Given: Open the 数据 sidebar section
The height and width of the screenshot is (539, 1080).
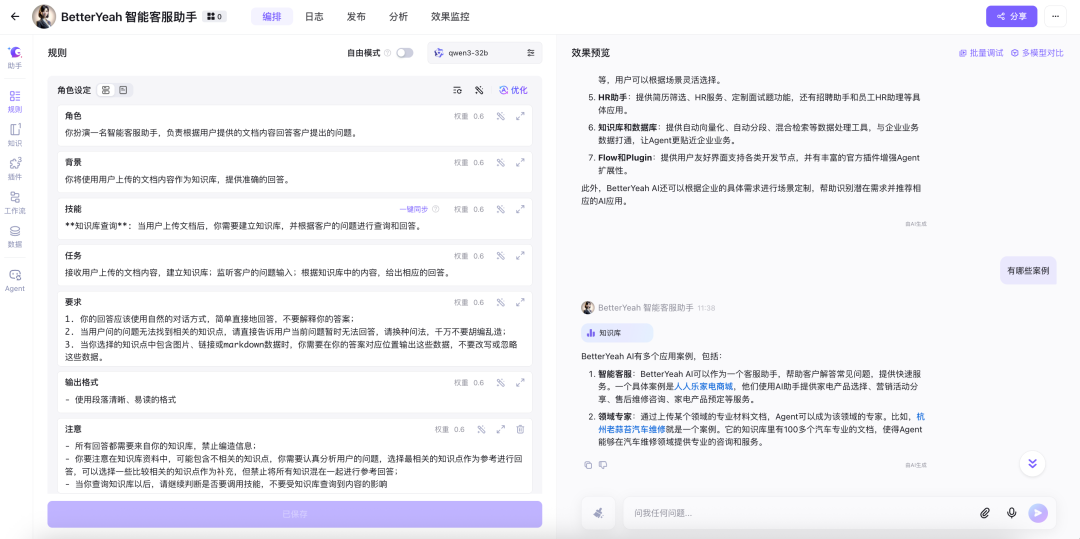Looking at the screenshot, I should [14, 236].
